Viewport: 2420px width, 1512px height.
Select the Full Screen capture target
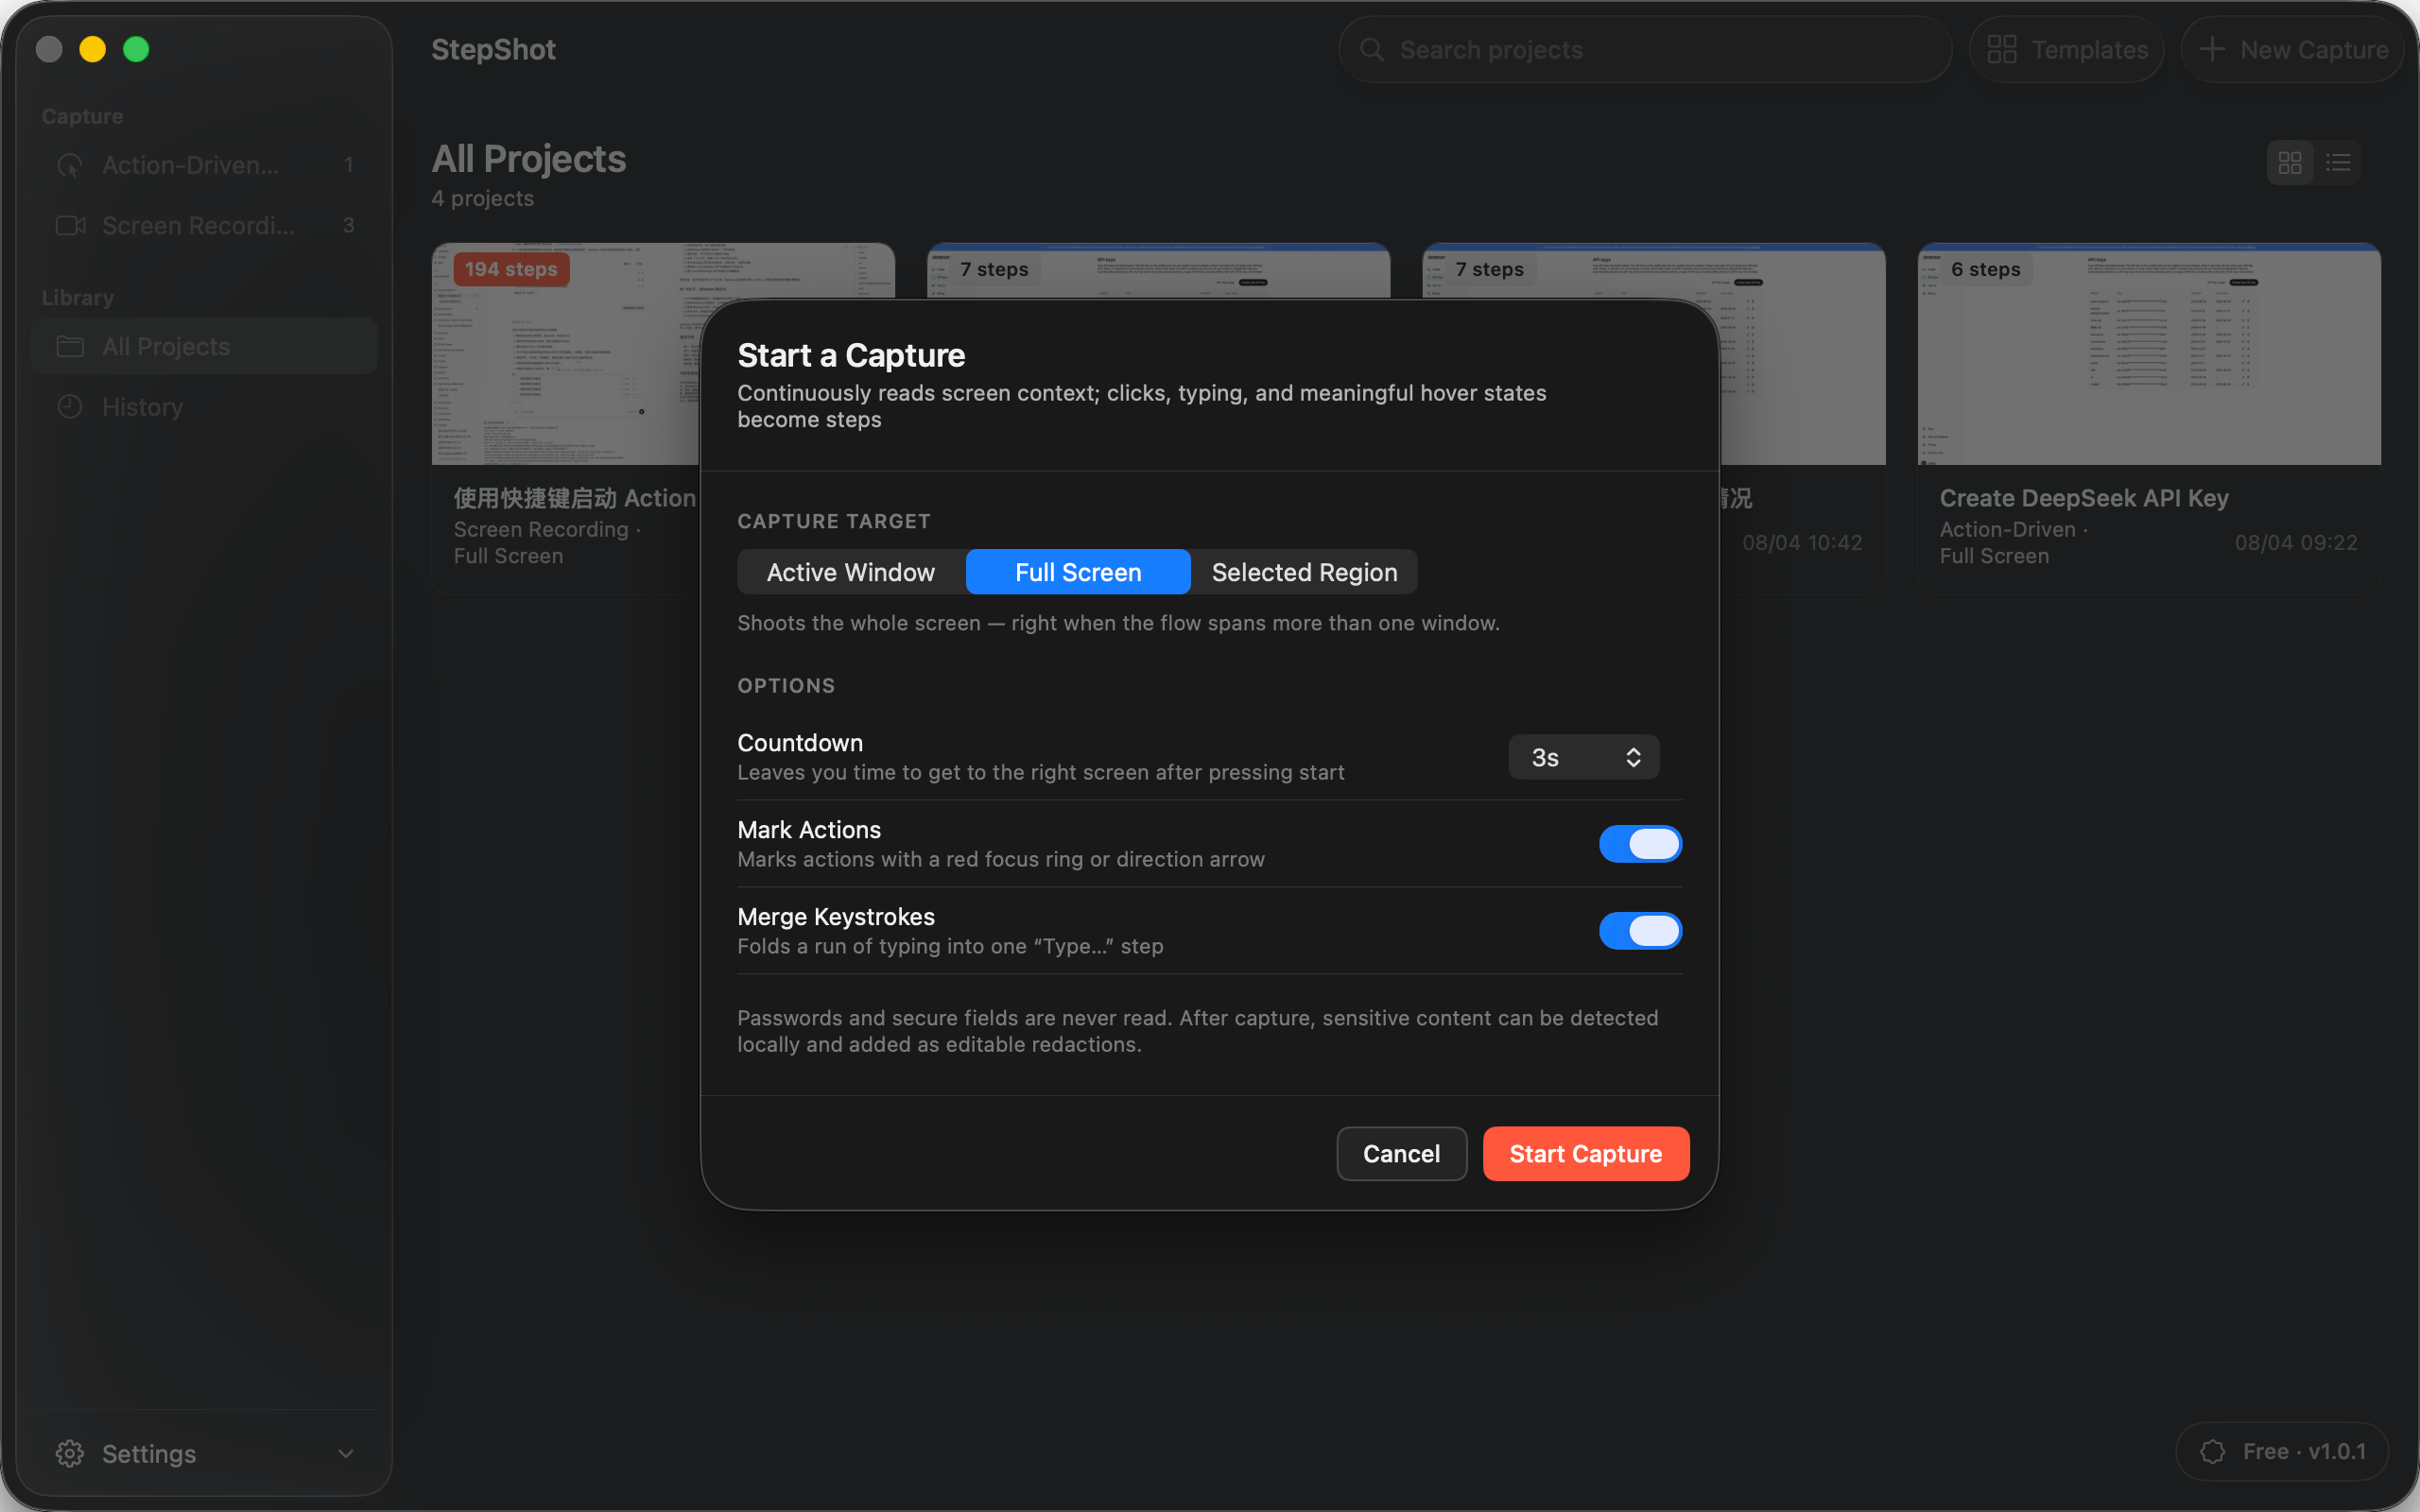1078,572
